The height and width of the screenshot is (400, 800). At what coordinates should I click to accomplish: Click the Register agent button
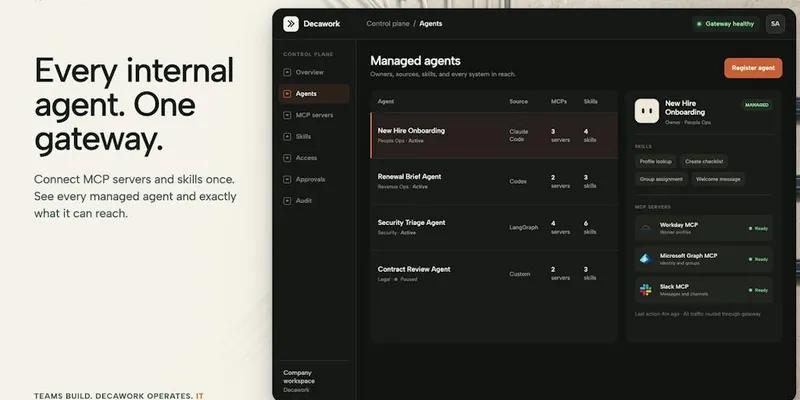pyautogui.click(x=753, y=68)
